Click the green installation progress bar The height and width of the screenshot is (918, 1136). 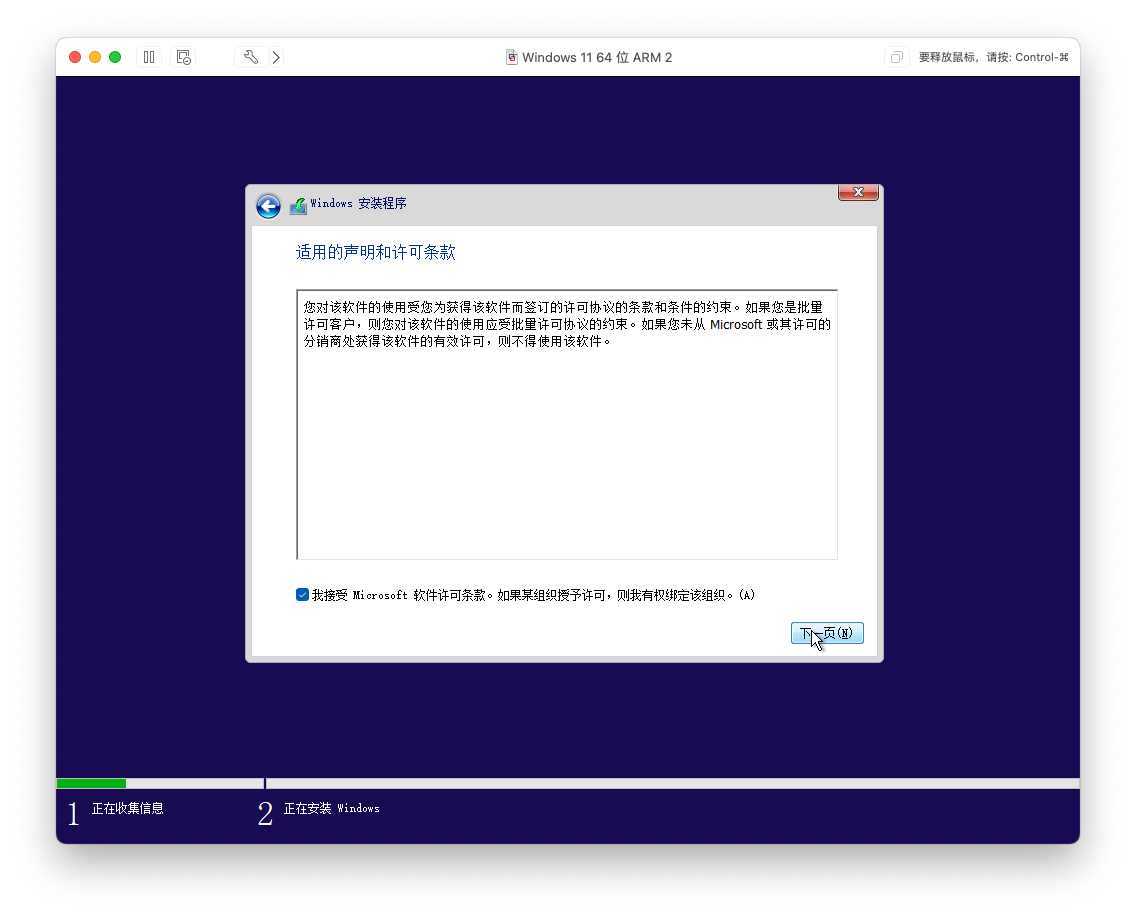pos(91,783)
